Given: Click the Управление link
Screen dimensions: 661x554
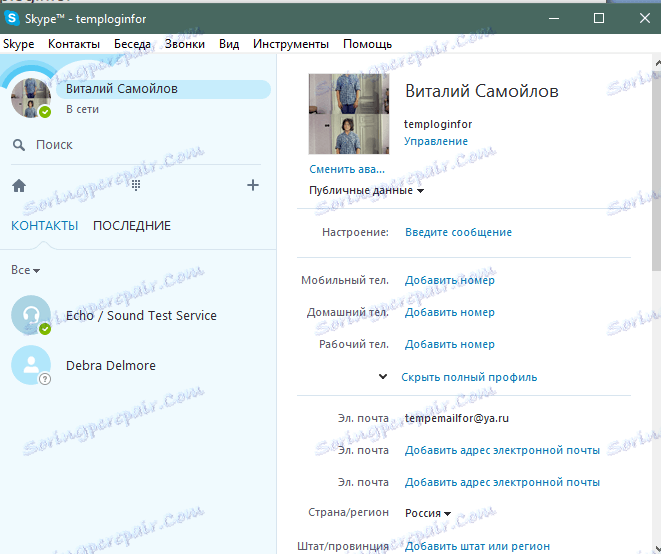Looking at the screenshot, I should (435, 141).
